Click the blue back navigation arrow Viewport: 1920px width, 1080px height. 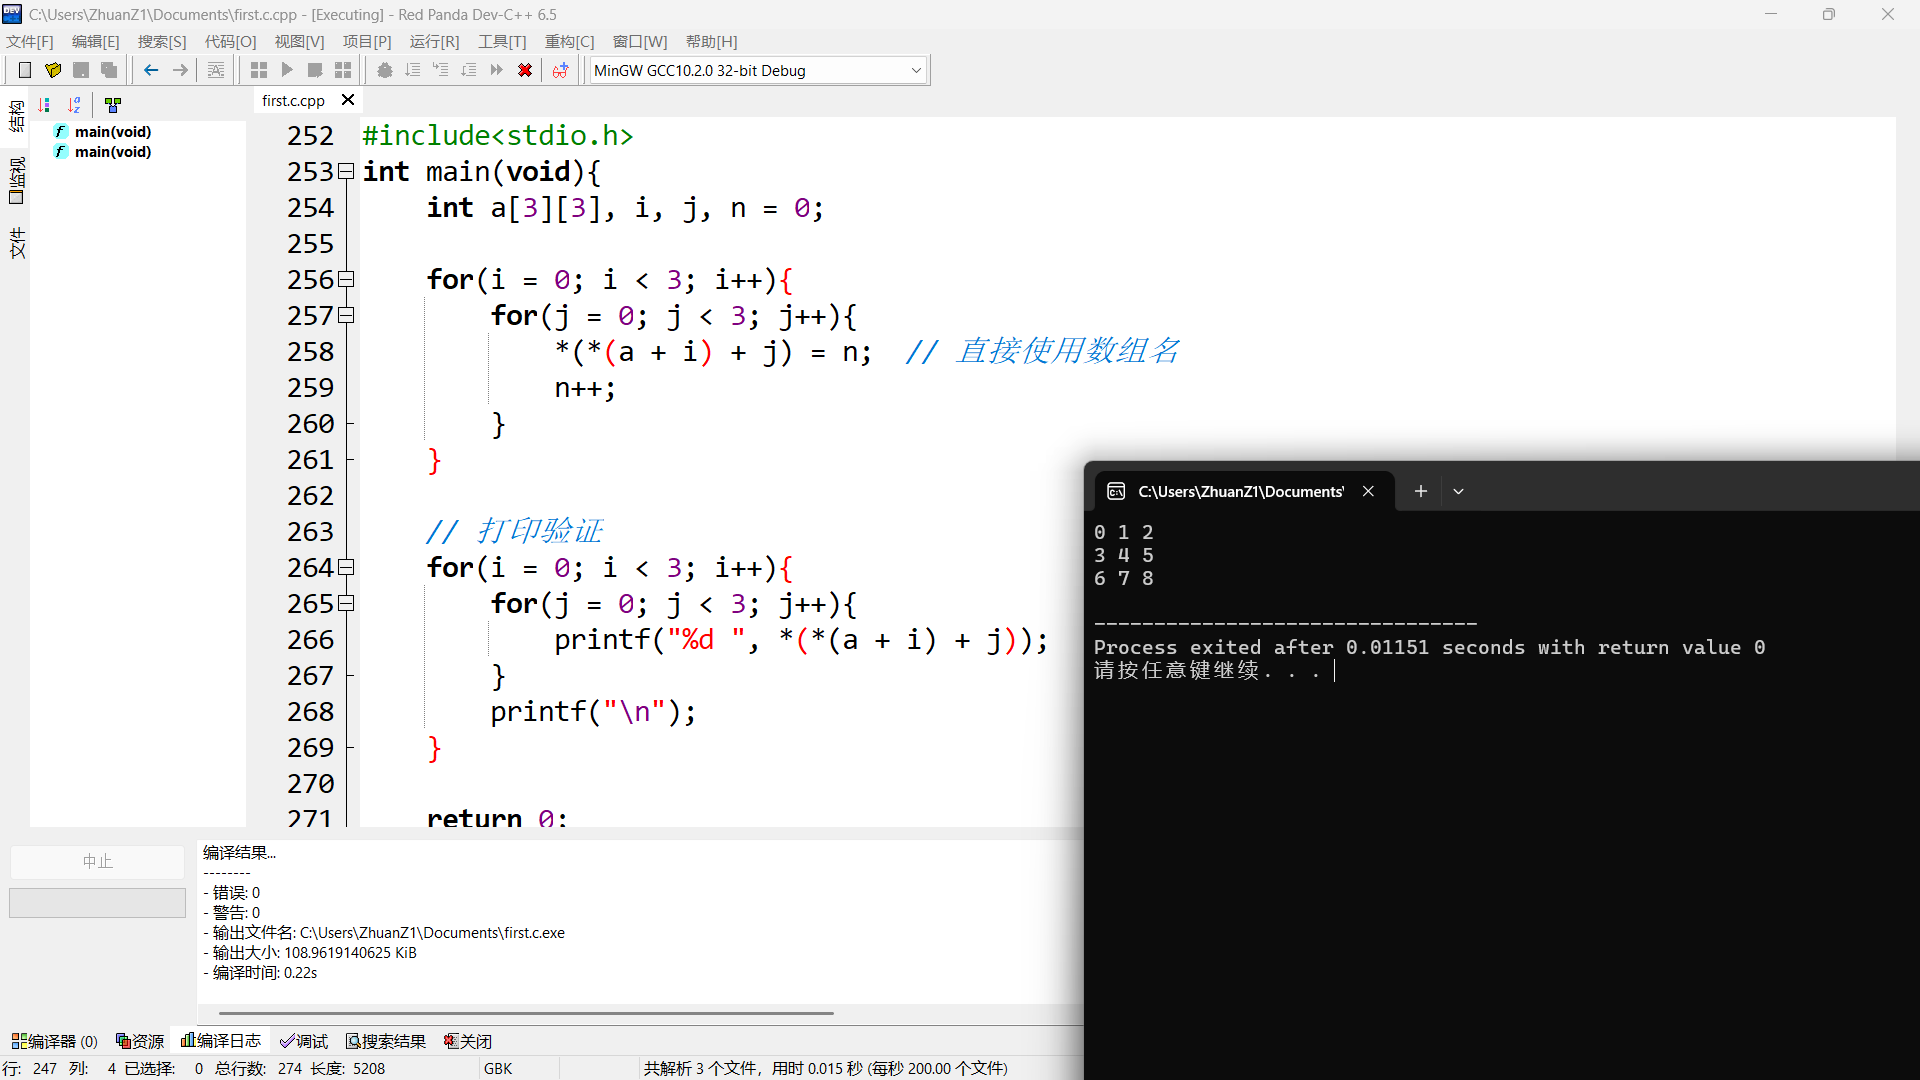coord(151,70)
